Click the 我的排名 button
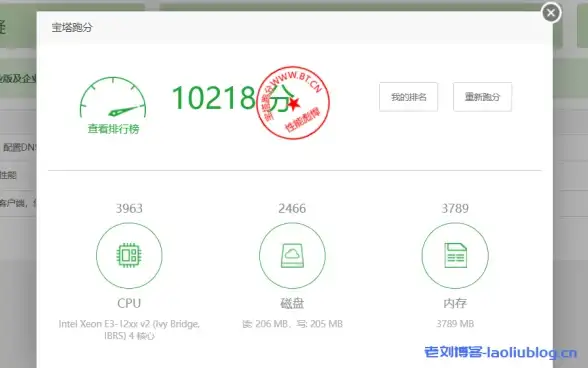The width and height of the screenshot is (588, 368). (408, 97)
